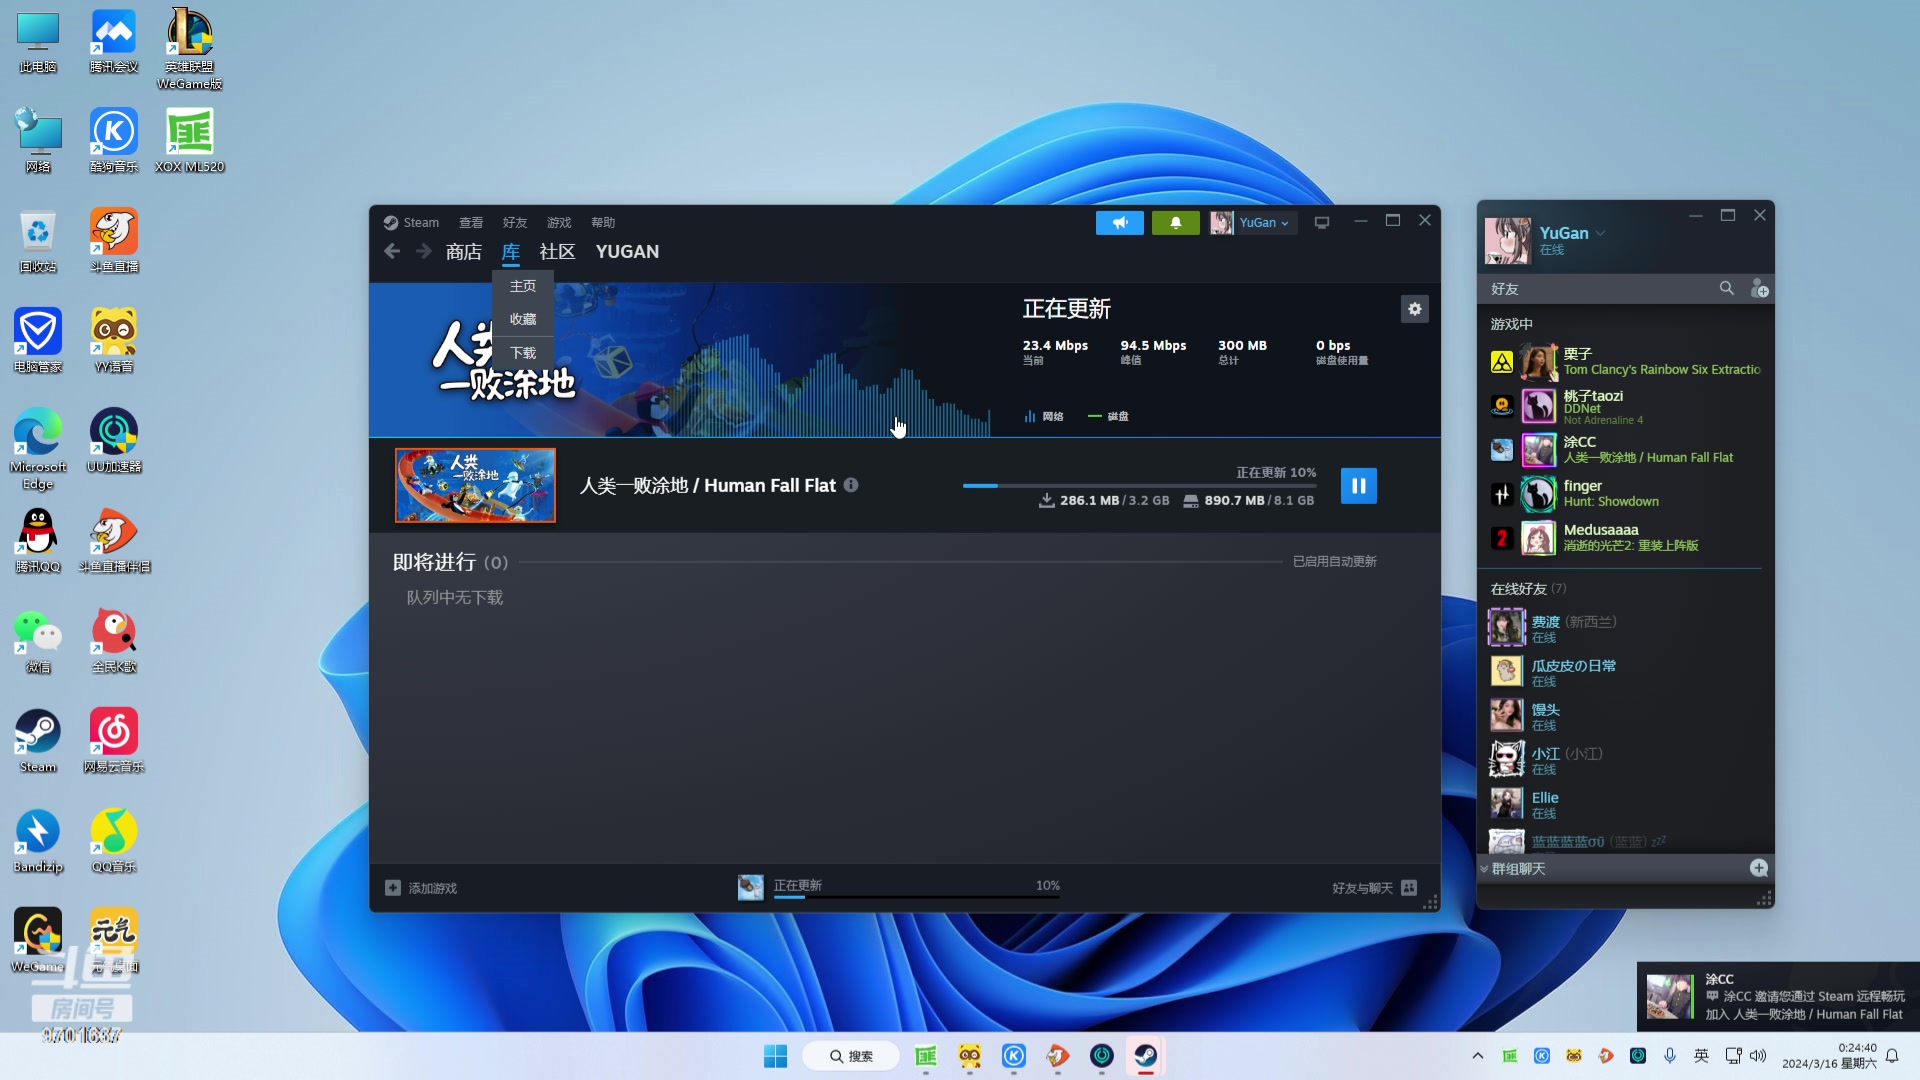This screenshot has height=1080, width=1920.
Task: Open download settings gear icon
Action: tap(1414, 309)
